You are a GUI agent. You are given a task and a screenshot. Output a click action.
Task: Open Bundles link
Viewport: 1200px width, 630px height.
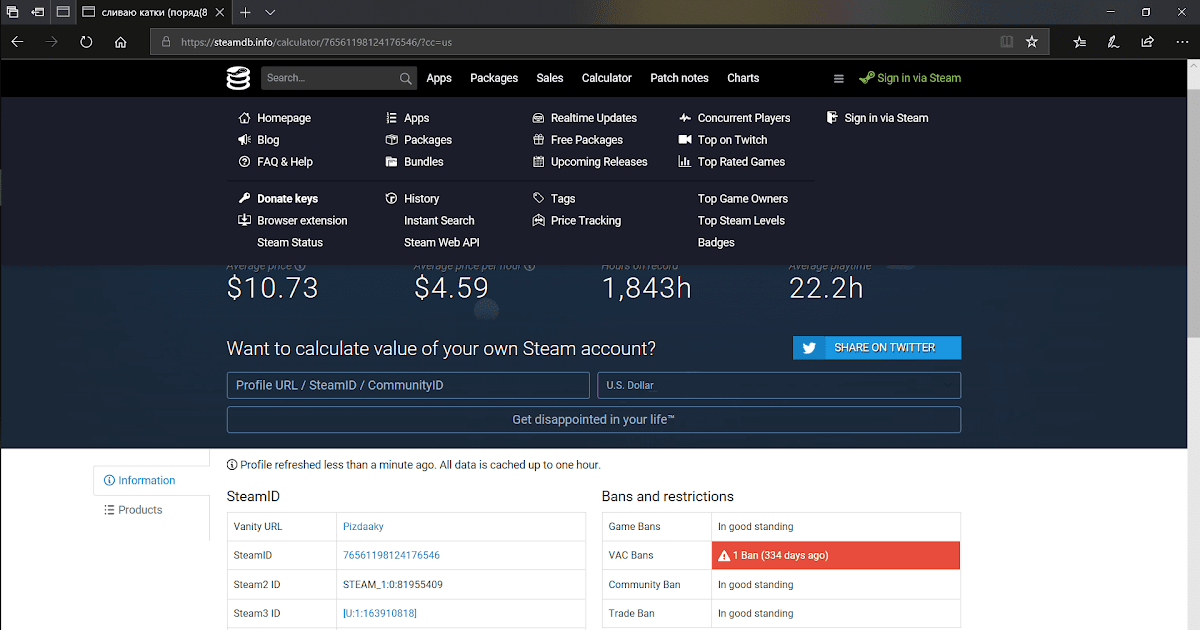414,162
